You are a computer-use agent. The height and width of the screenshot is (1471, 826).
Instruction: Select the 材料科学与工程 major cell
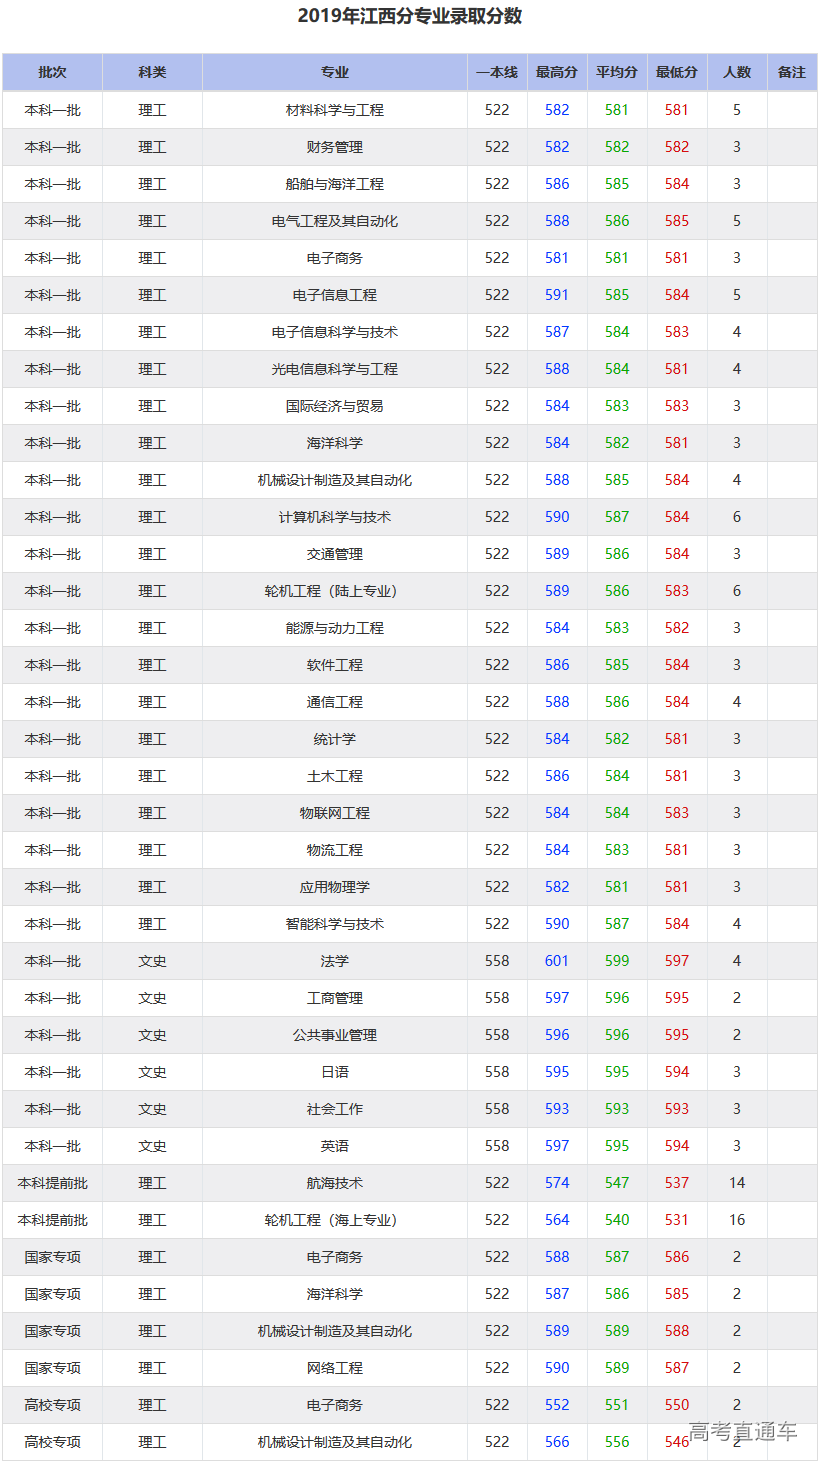334,110
